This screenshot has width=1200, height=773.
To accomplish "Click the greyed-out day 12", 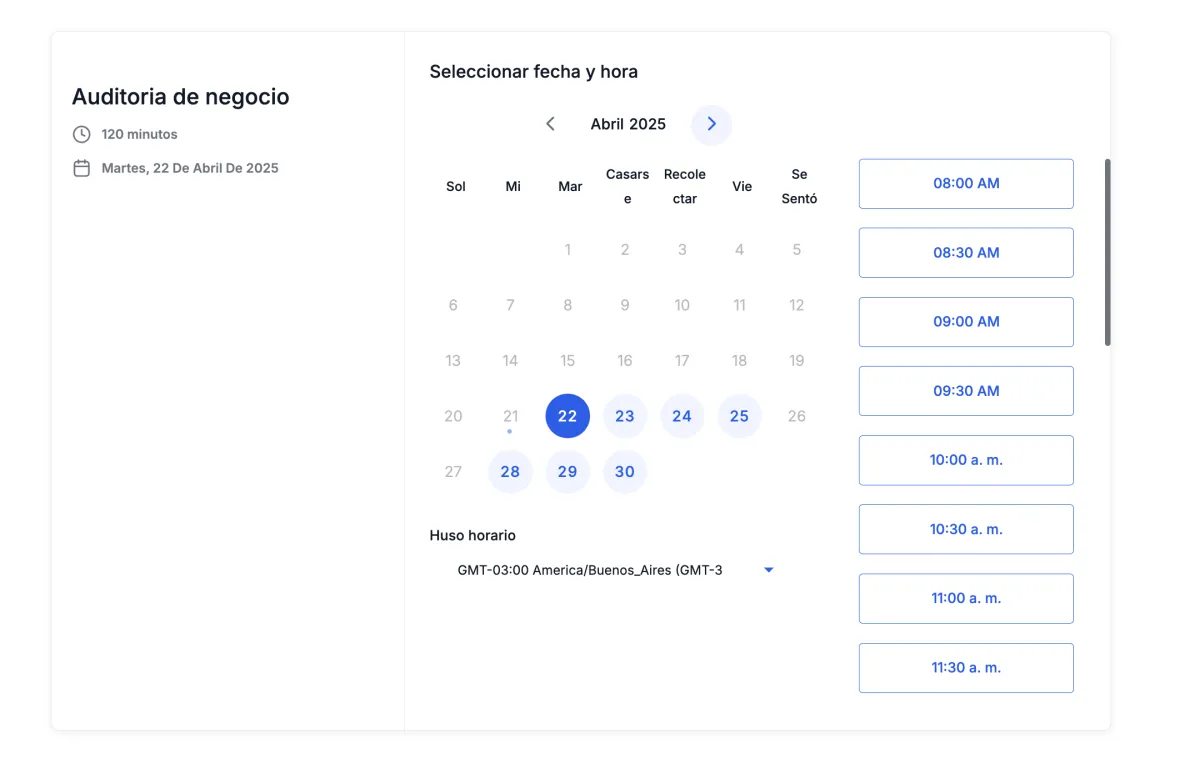I will pyautogui.click(x=796, y=305).
